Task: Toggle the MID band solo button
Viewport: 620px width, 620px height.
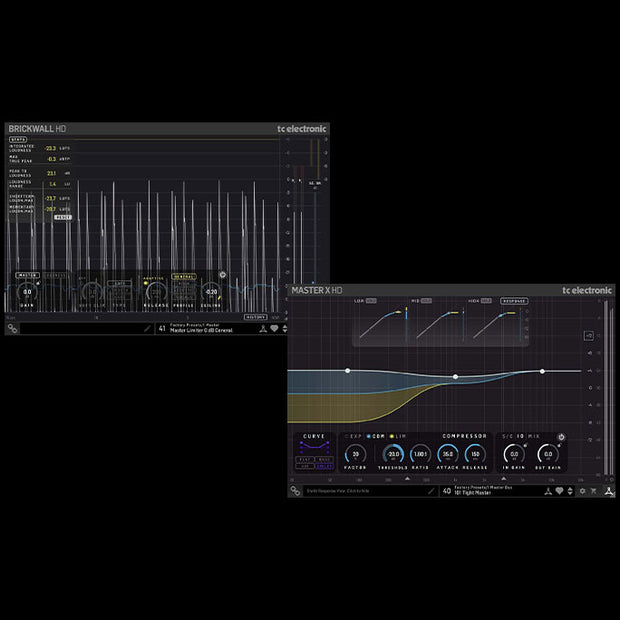Action: pyautogui.click(x=426, y=301)
